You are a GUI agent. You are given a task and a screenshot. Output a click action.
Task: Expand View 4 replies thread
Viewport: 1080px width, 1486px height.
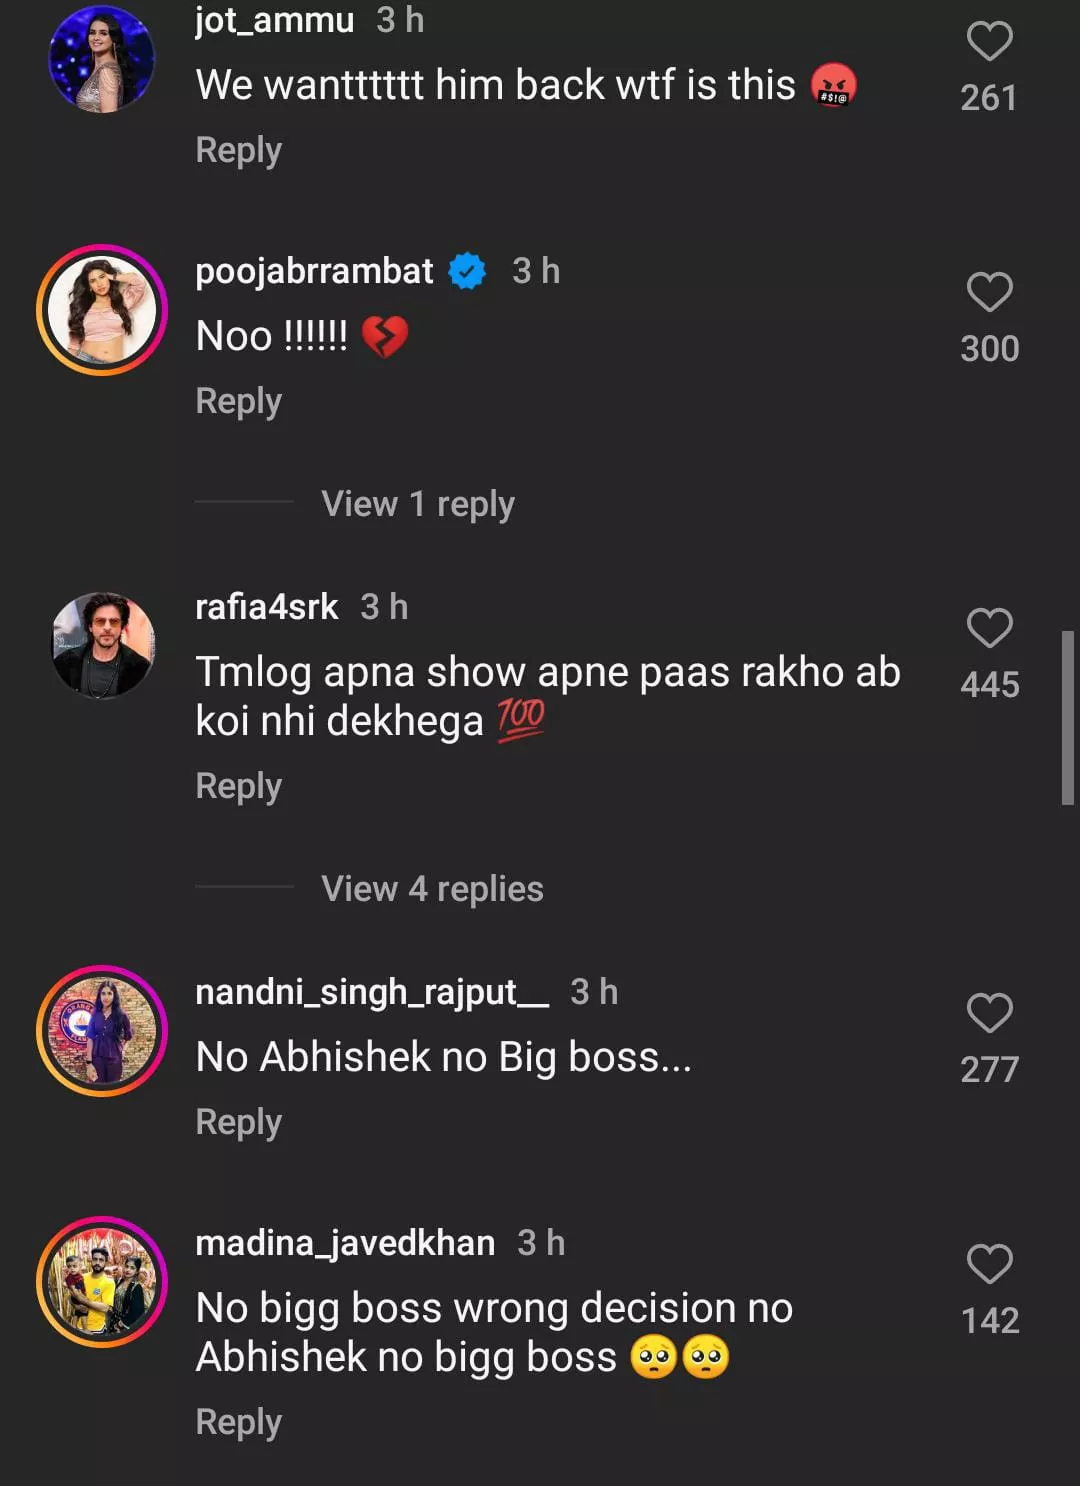tap(432, 889)
